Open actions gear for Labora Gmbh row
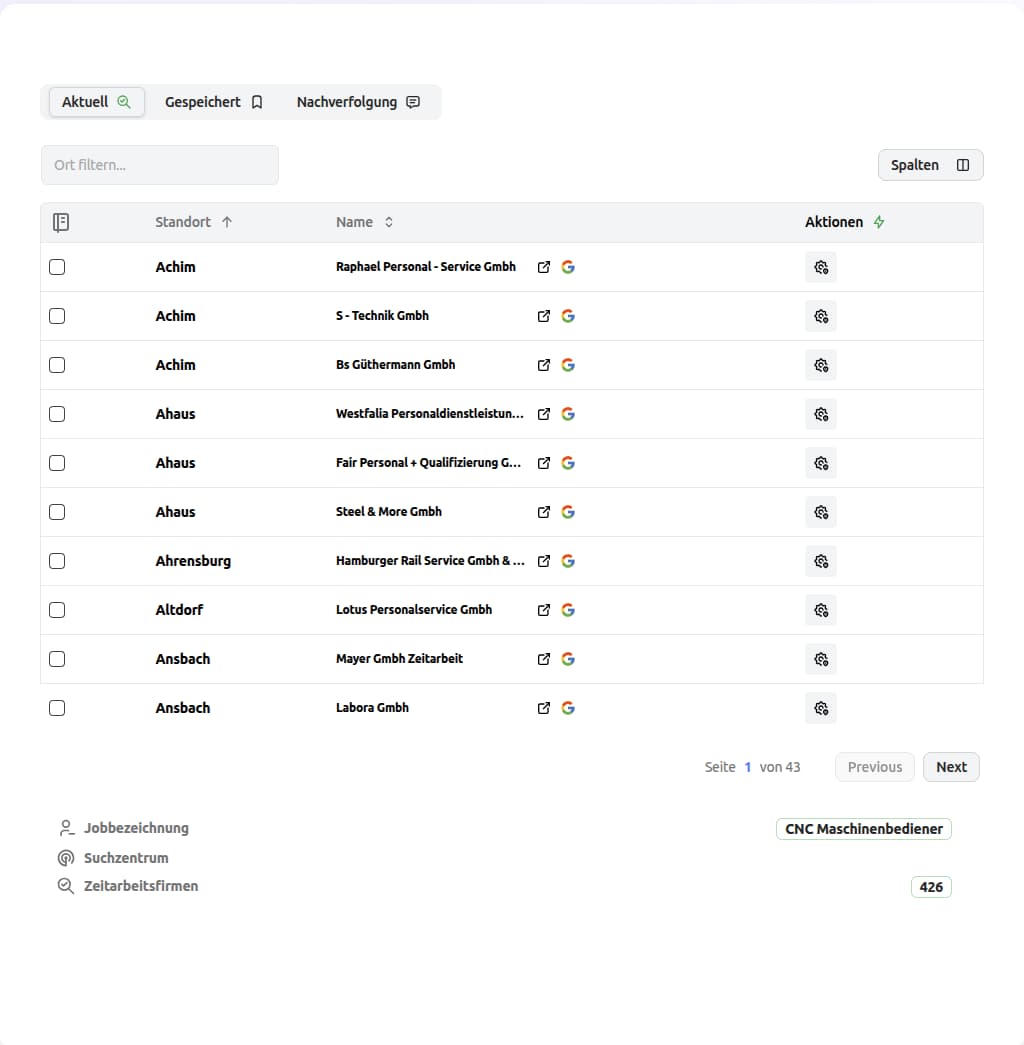Image resolution: width=1024 pixels, height=1045 pixels. pyautogui.click(x=820, y=708)
